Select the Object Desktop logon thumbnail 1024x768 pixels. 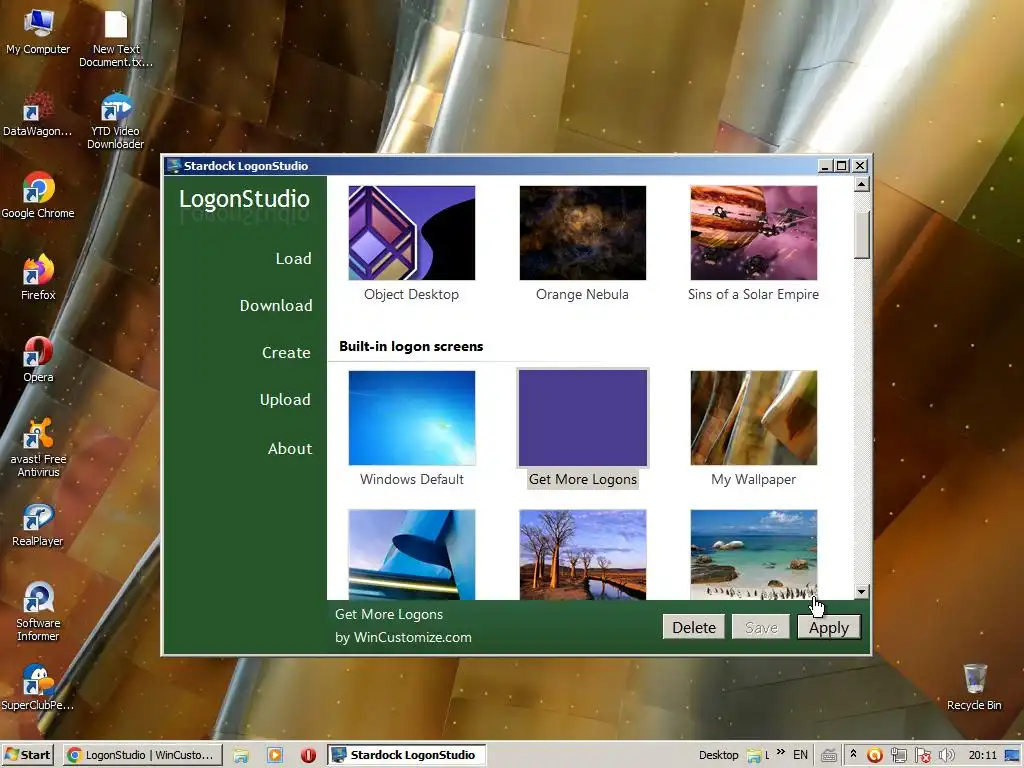pyautogui.click(x=411, y=233)
